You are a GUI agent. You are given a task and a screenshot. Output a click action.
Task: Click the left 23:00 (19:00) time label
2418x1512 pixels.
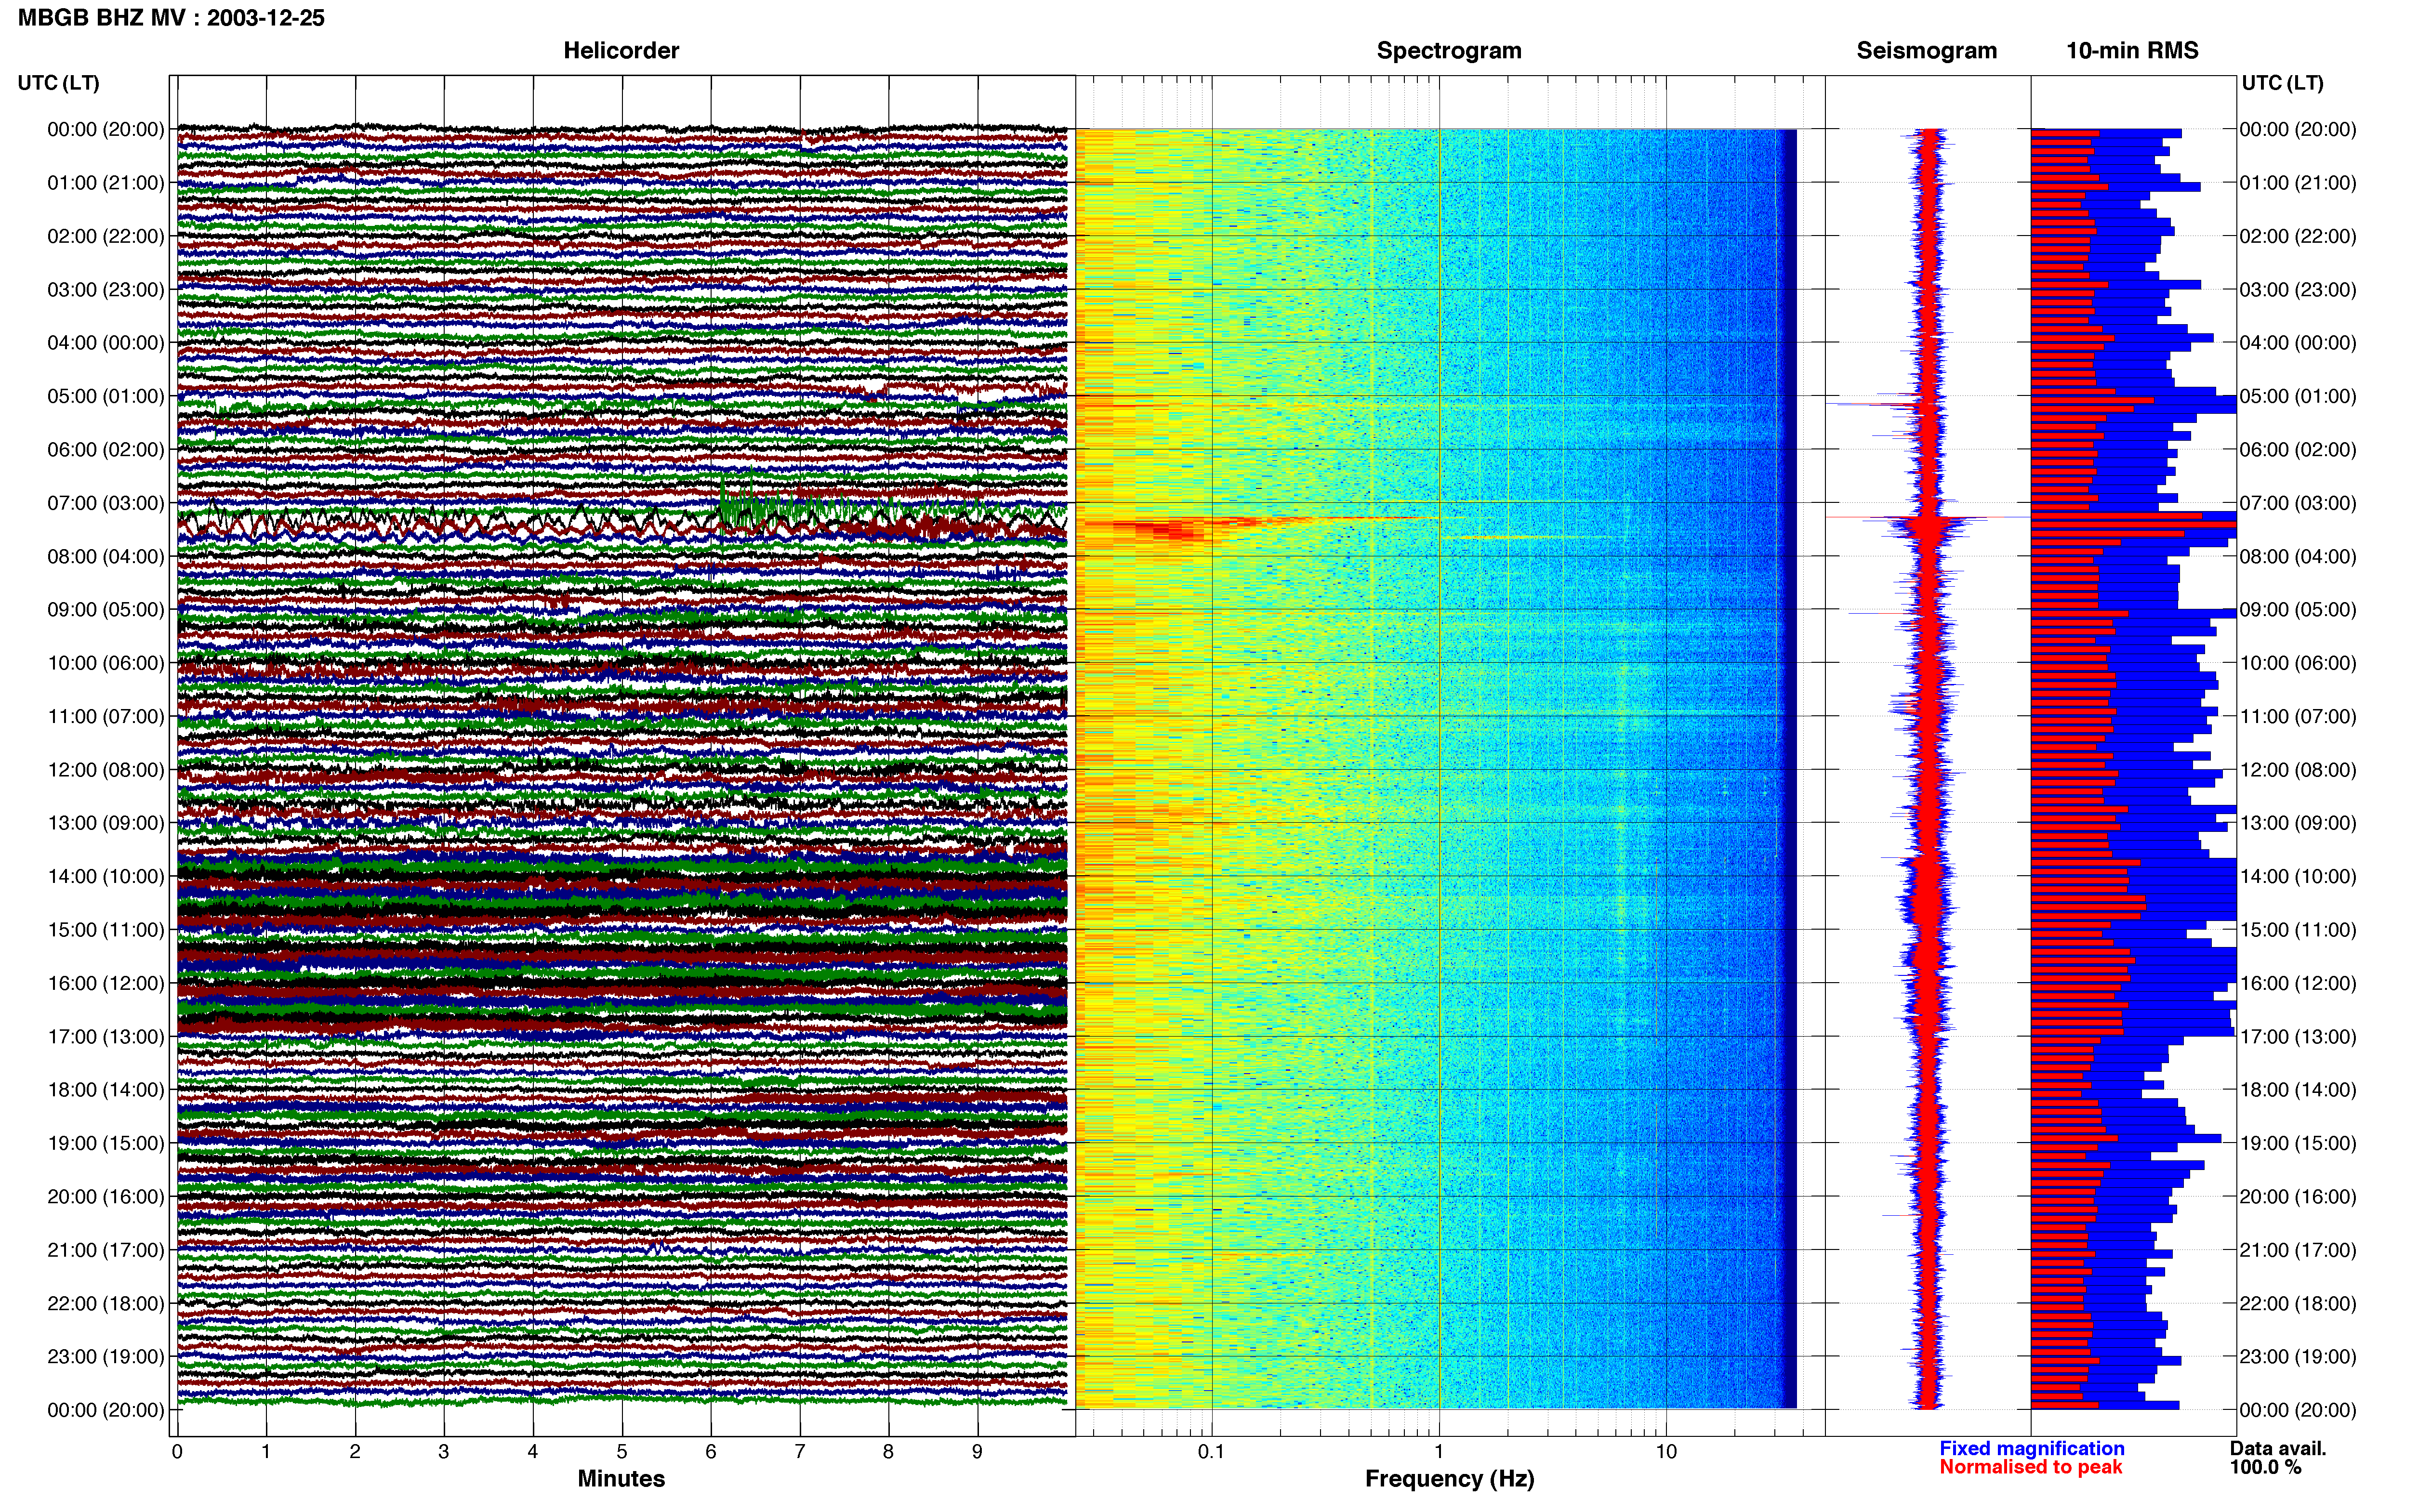point(106,1357)
